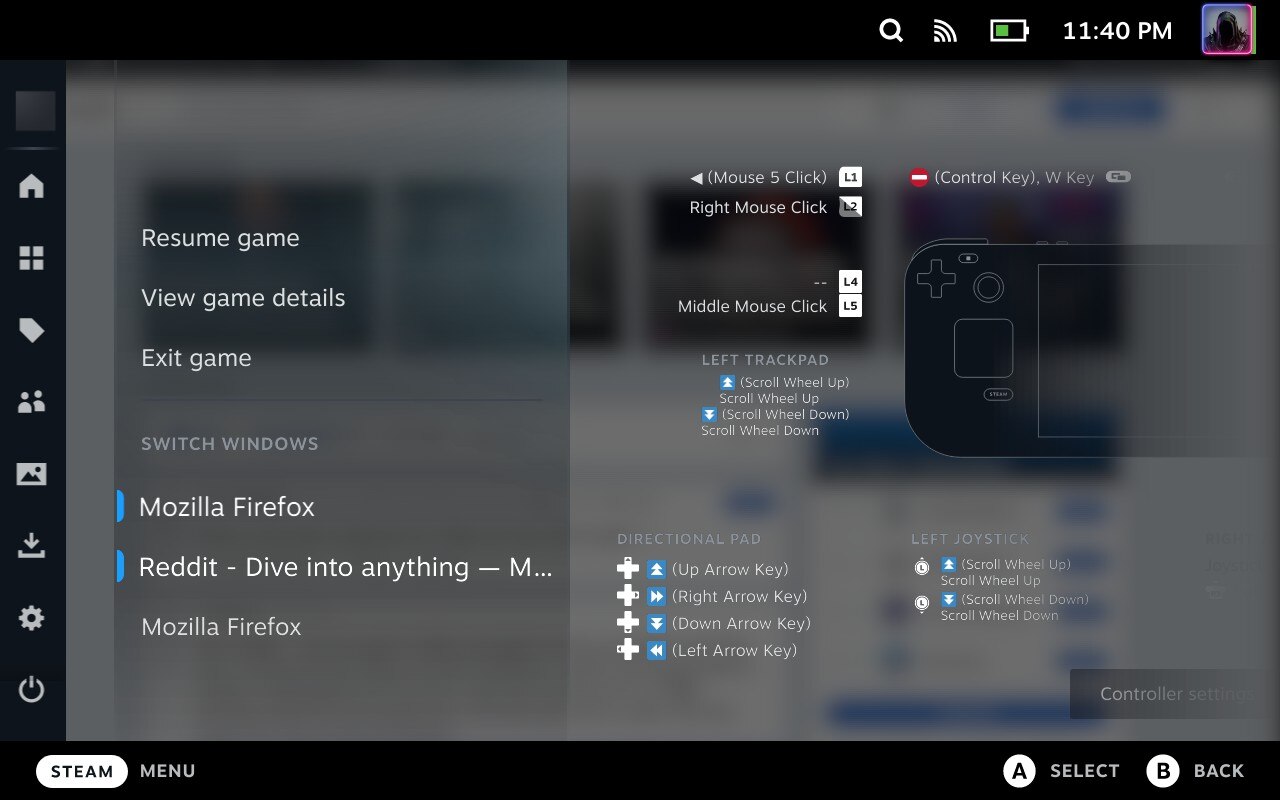
Task: Click the view button glyph beside W Key
Action: pyautogui.click(x=1118, y=177)
